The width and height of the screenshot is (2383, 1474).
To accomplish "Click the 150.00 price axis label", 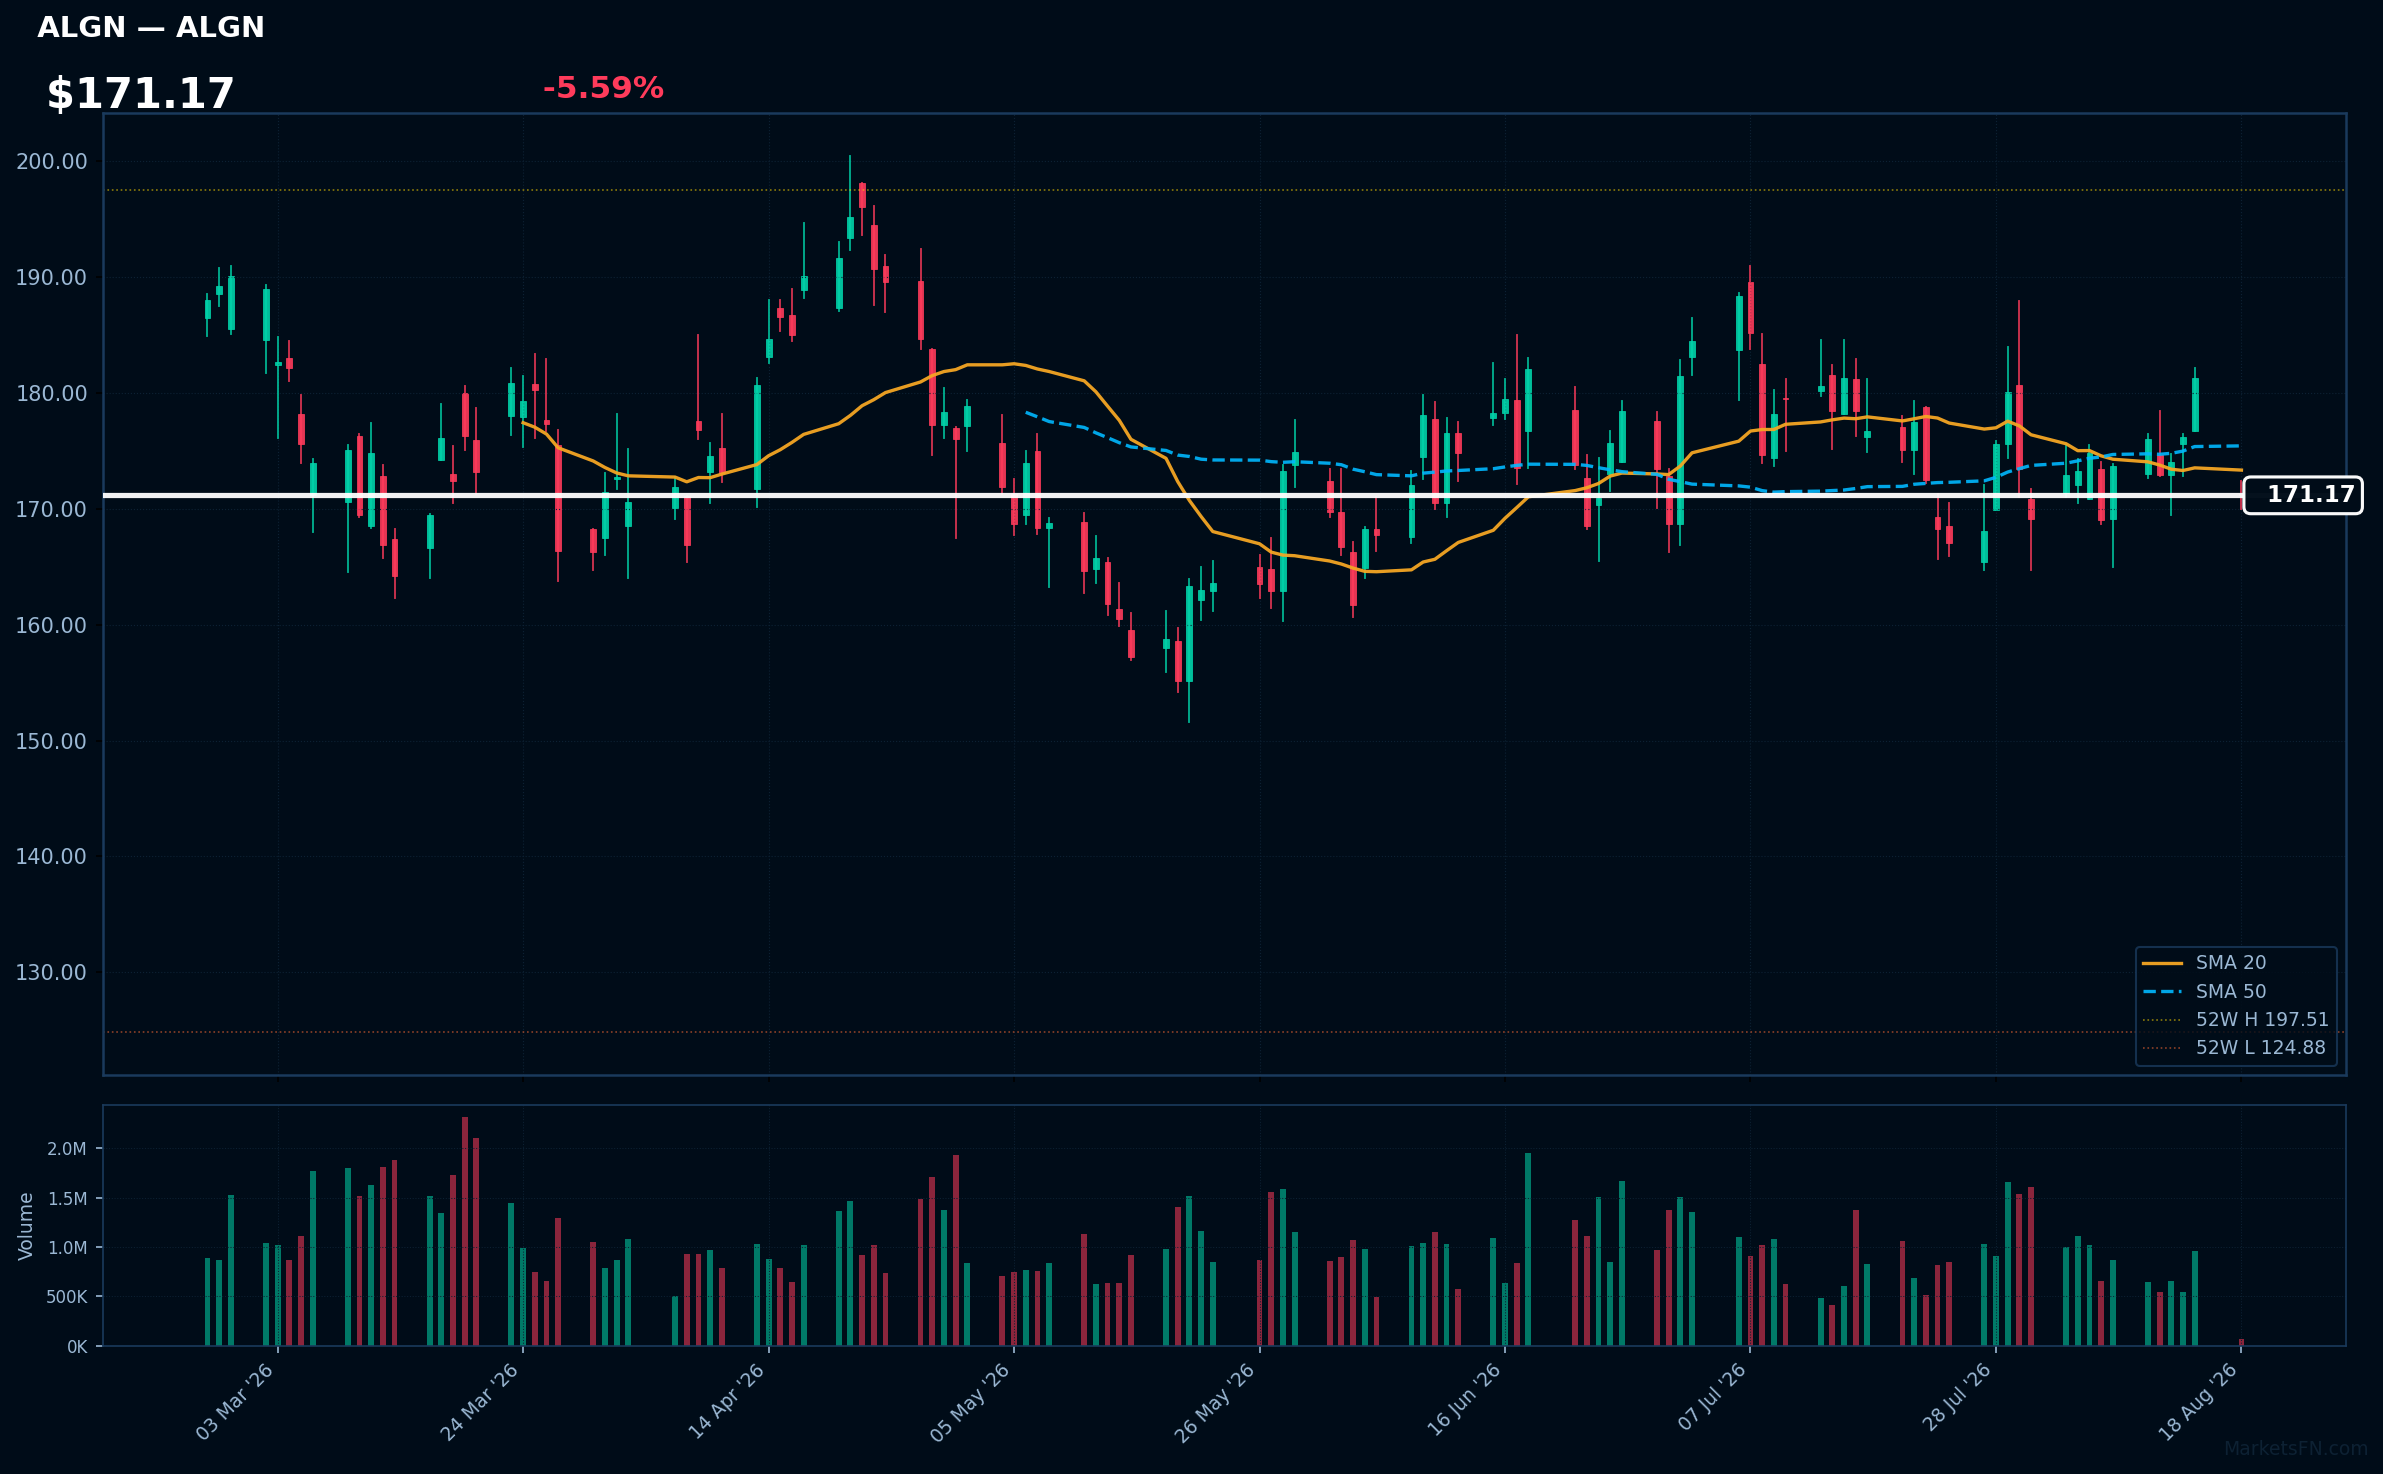I will coord(51,741).
